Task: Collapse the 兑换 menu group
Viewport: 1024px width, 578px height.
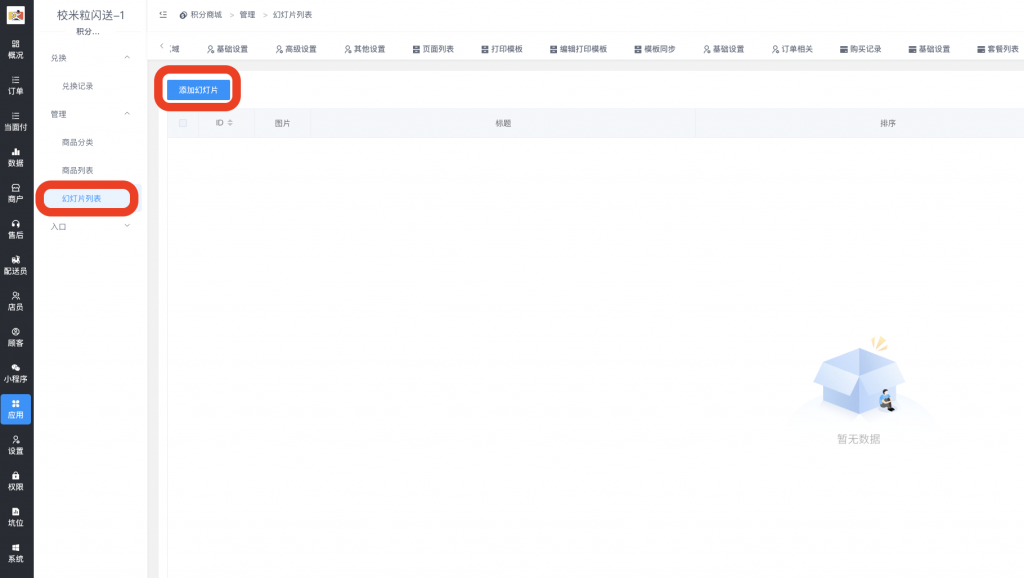Action: click(88, 57)
